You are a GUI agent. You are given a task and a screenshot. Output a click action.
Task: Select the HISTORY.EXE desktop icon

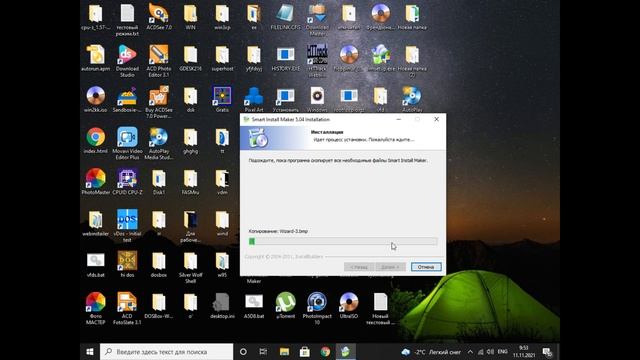pyautogui.click(x=285, y=58)
